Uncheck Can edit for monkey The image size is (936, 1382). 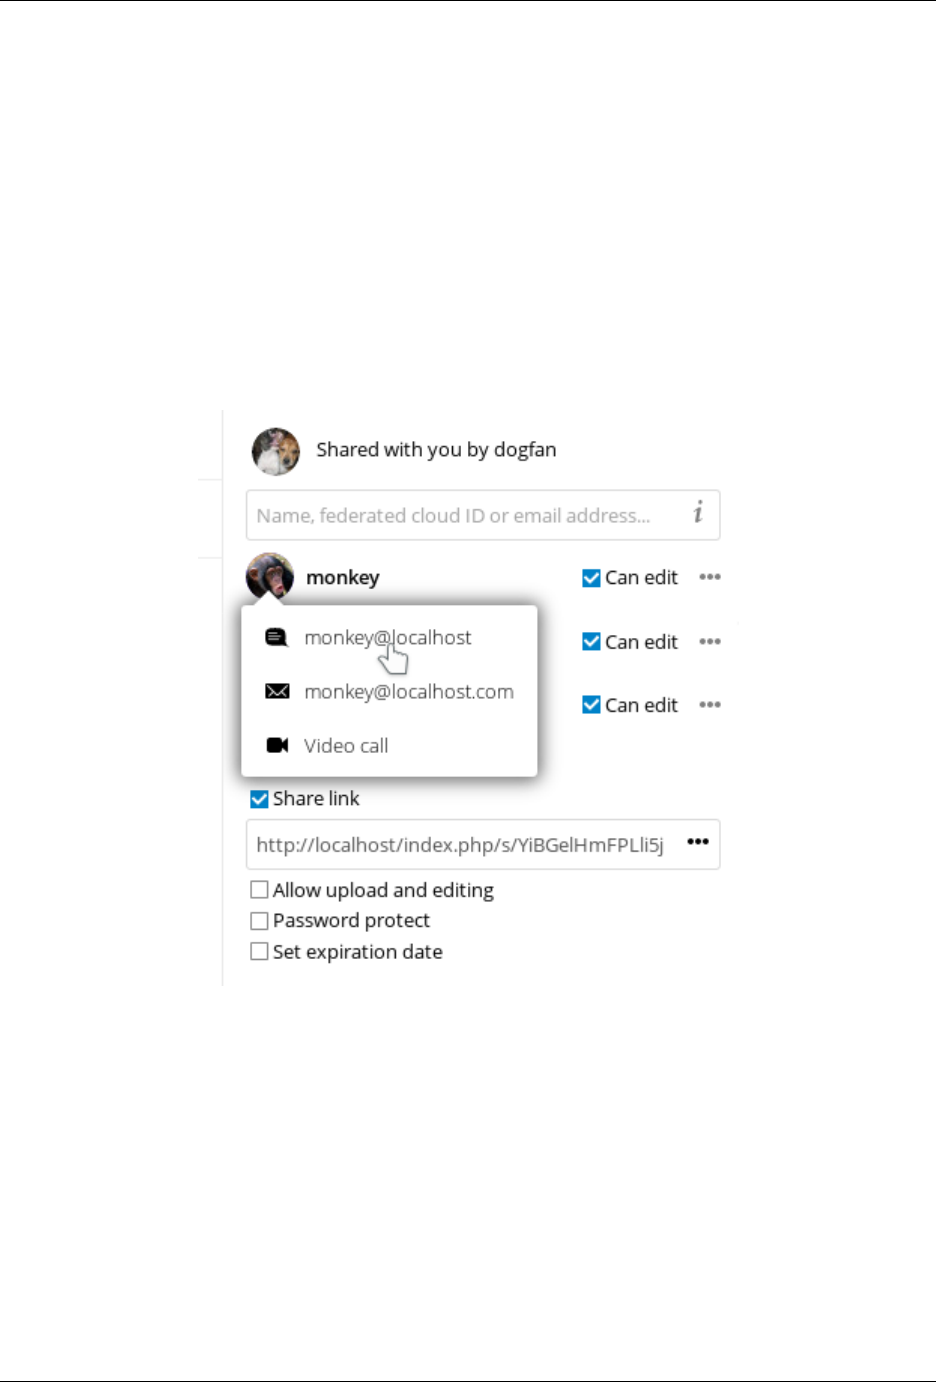[x=591, y=578]
